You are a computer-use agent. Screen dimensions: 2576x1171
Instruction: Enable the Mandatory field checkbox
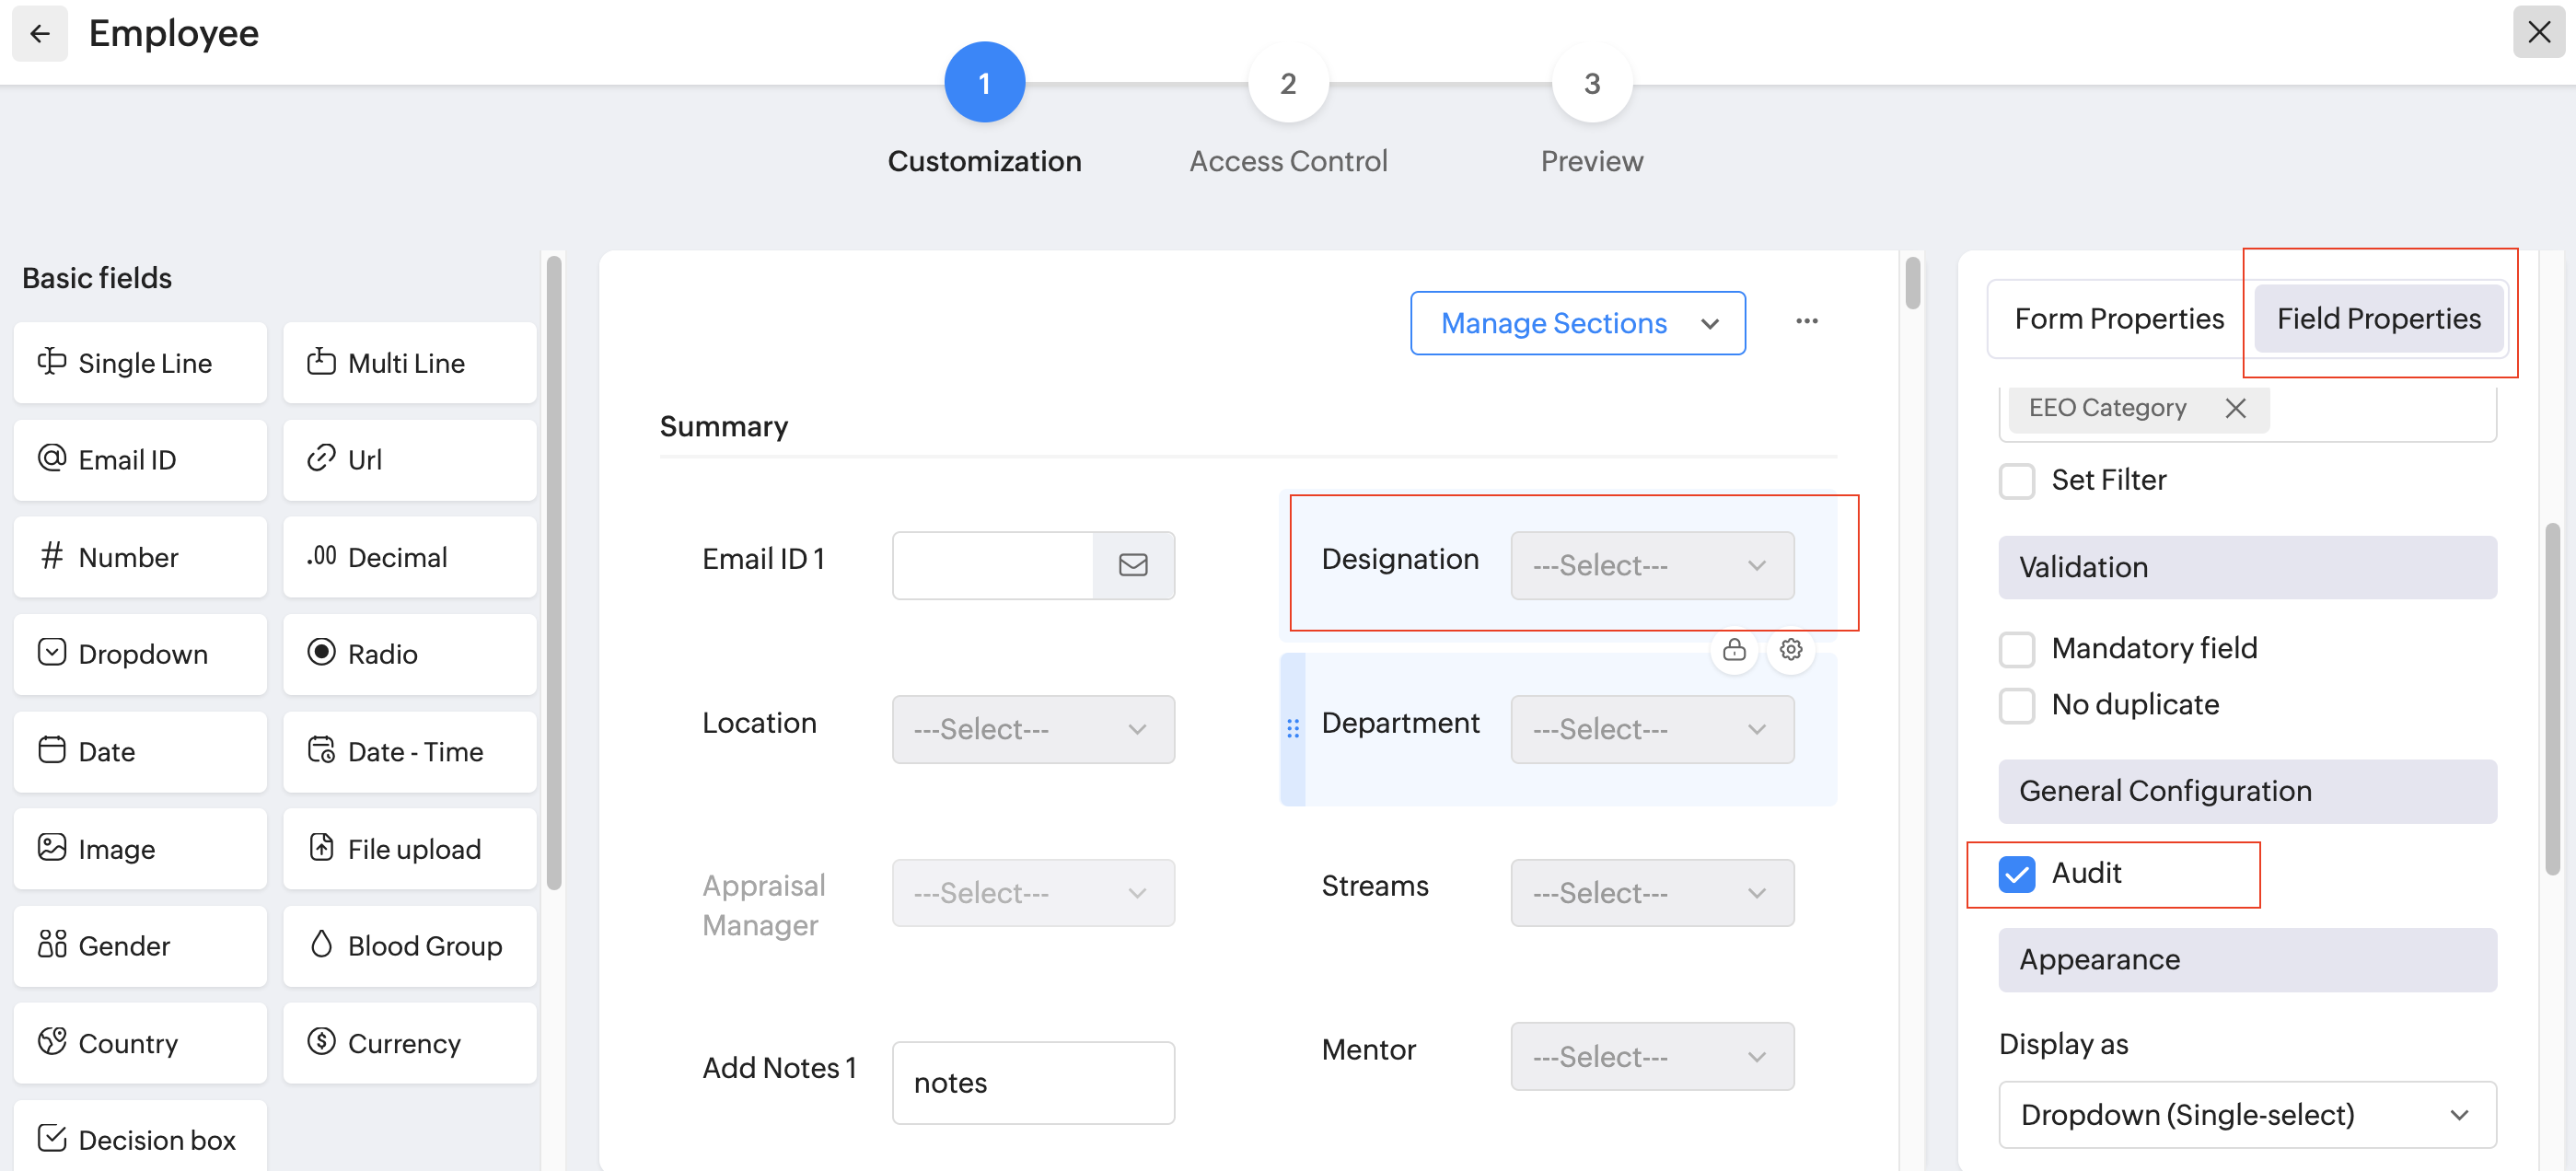(2016, 649)
